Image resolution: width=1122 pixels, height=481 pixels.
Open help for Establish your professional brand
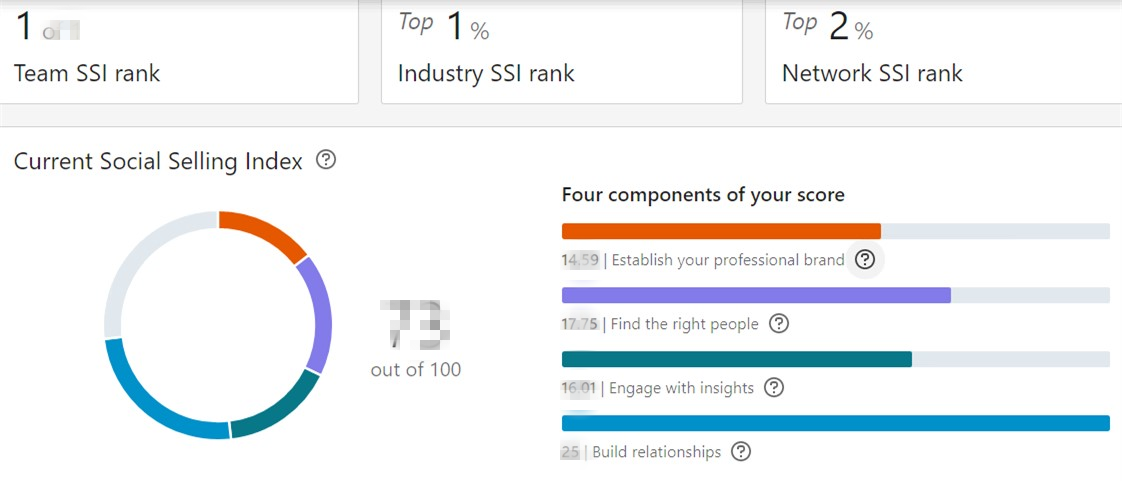pos(865,259)
